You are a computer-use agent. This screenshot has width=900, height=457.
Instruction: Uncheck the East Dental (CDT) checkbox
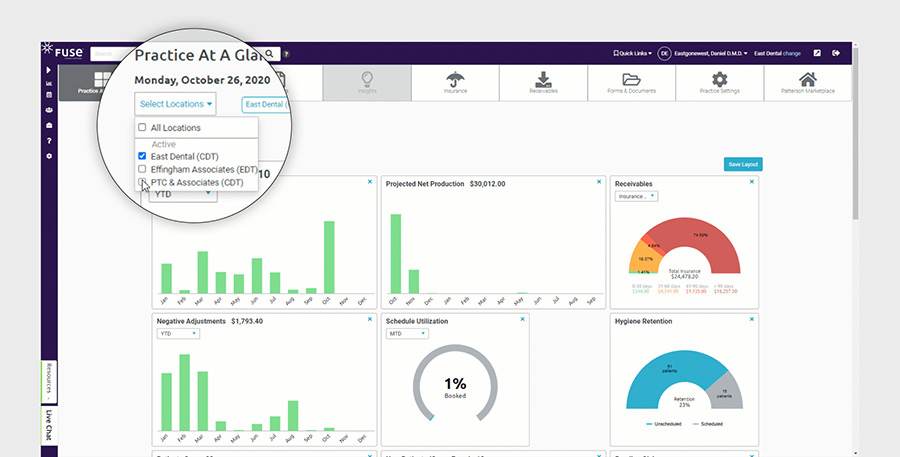(142, 156)
